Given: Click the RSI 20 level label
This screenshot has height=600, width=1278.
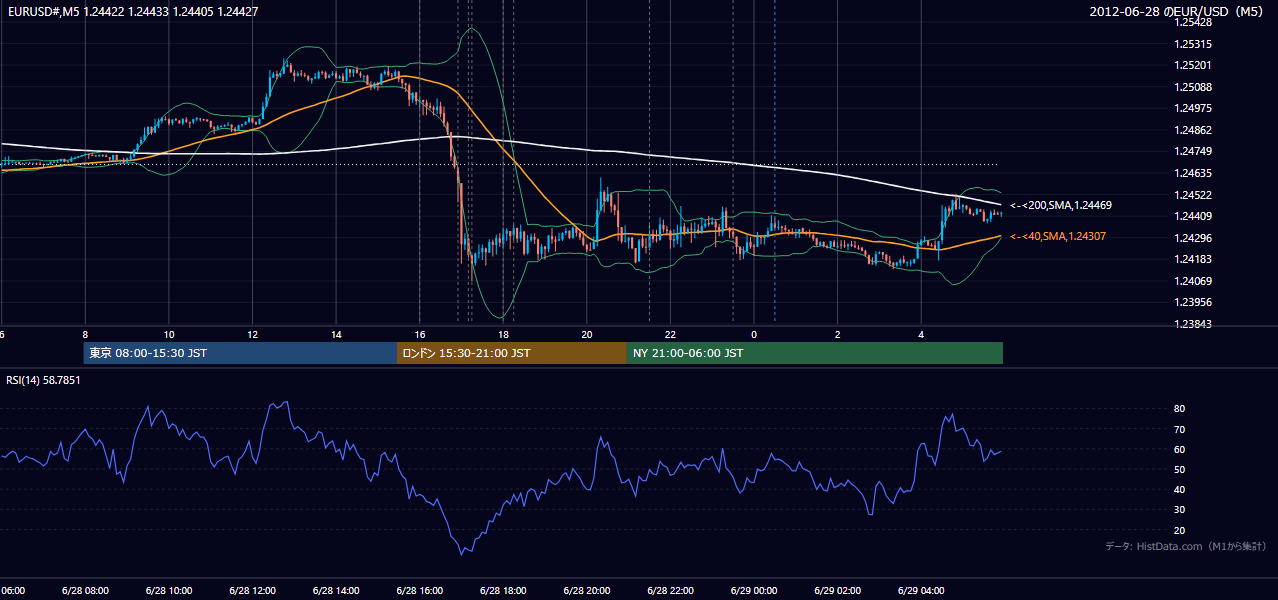Looking at the screenshot, I should (1180, 530).
